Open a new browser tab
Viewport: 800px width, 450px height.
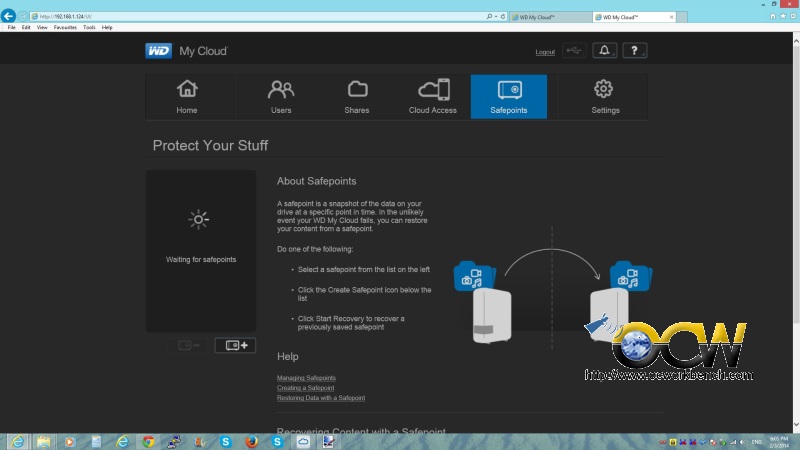[682, 17]
